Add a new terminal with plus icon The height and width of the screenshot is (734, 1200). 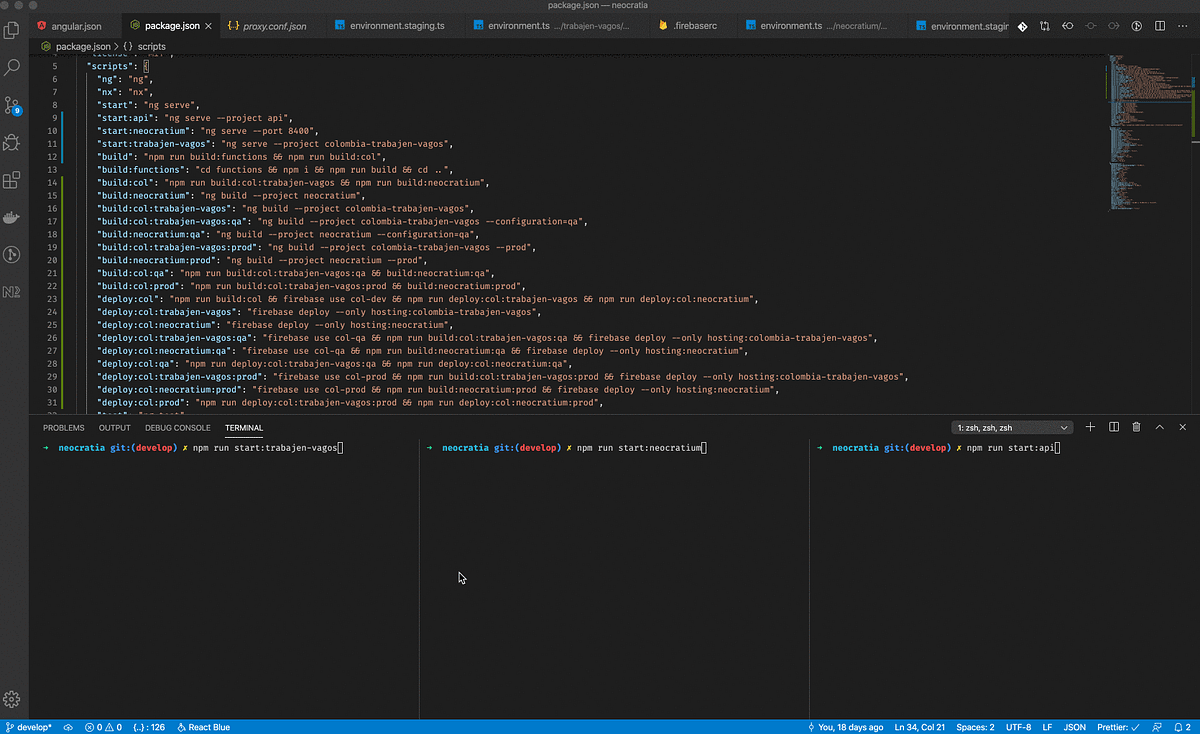tap(1091, 427)
